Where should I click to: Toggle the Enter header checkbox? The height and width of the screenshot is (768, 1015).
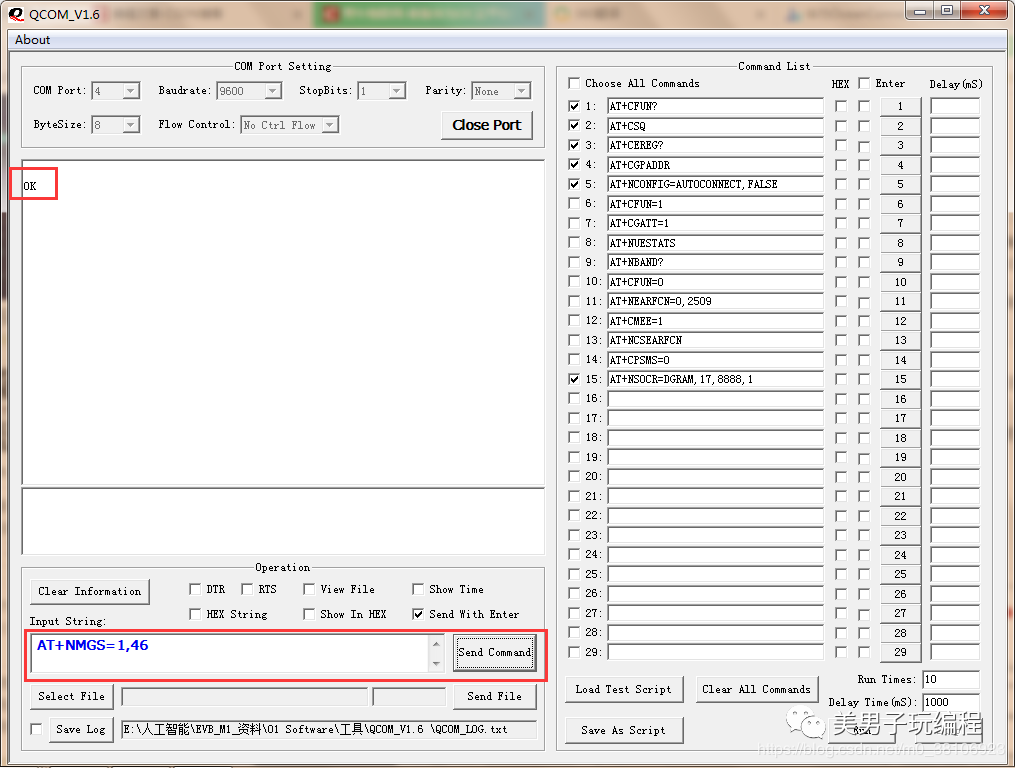(x=864, y=83)
